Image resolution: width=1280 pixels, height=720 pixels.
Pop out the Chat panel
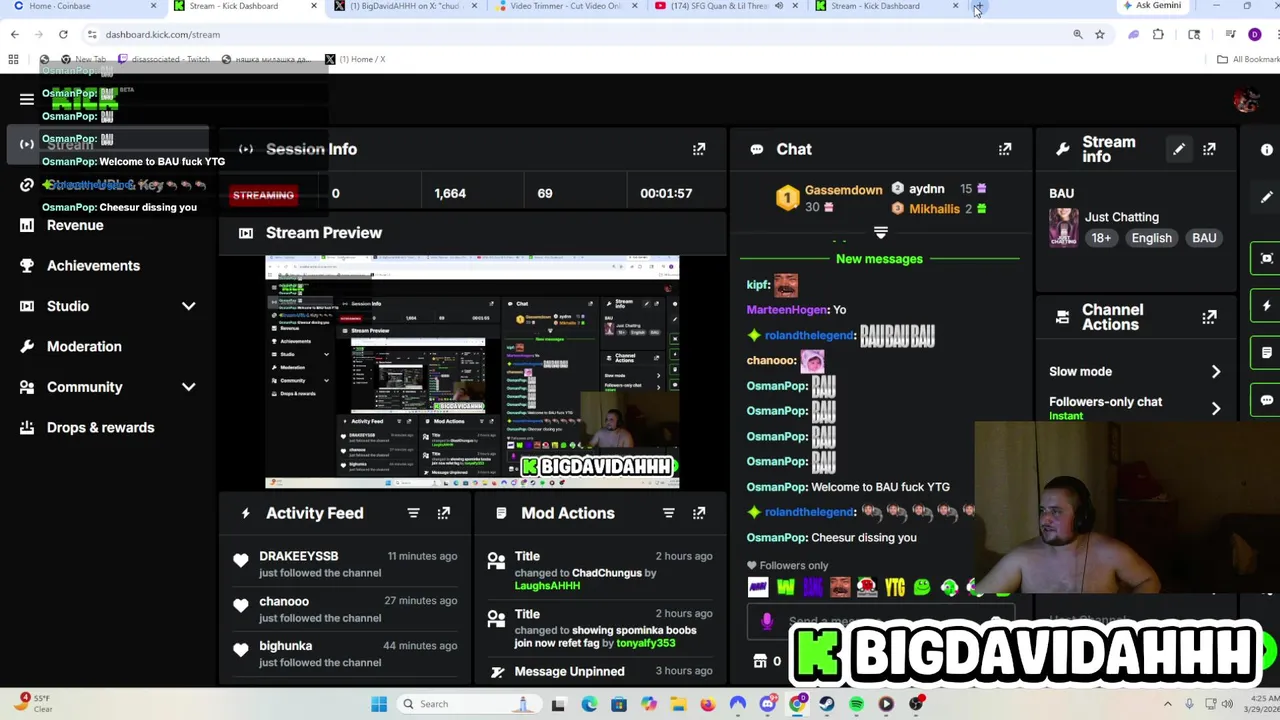point(1005,149)
